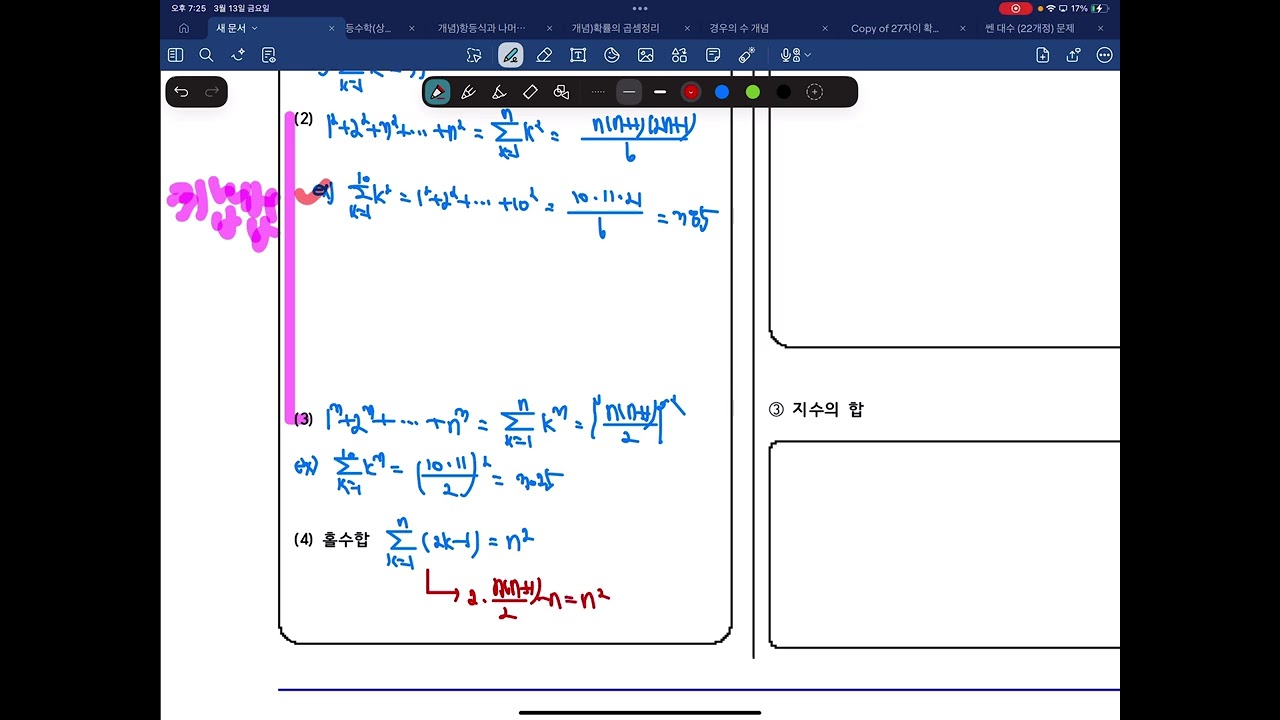Tap the multitasking three dots at top
The height and width of the screenshot is (720, 1280).
click(640, 8)
